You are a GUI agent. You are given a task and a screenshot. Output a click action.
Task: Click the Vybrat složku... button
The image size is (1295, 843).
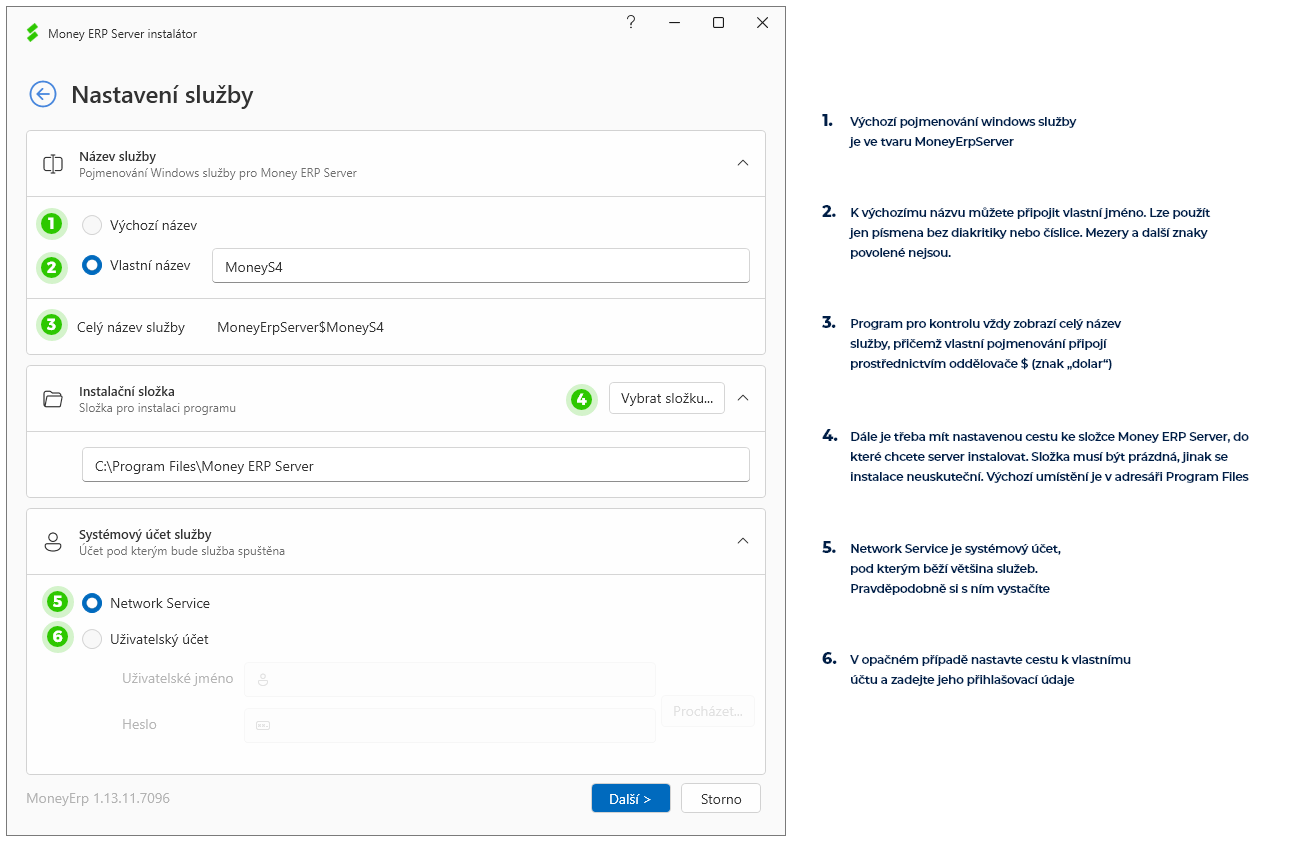pos(667,398)
